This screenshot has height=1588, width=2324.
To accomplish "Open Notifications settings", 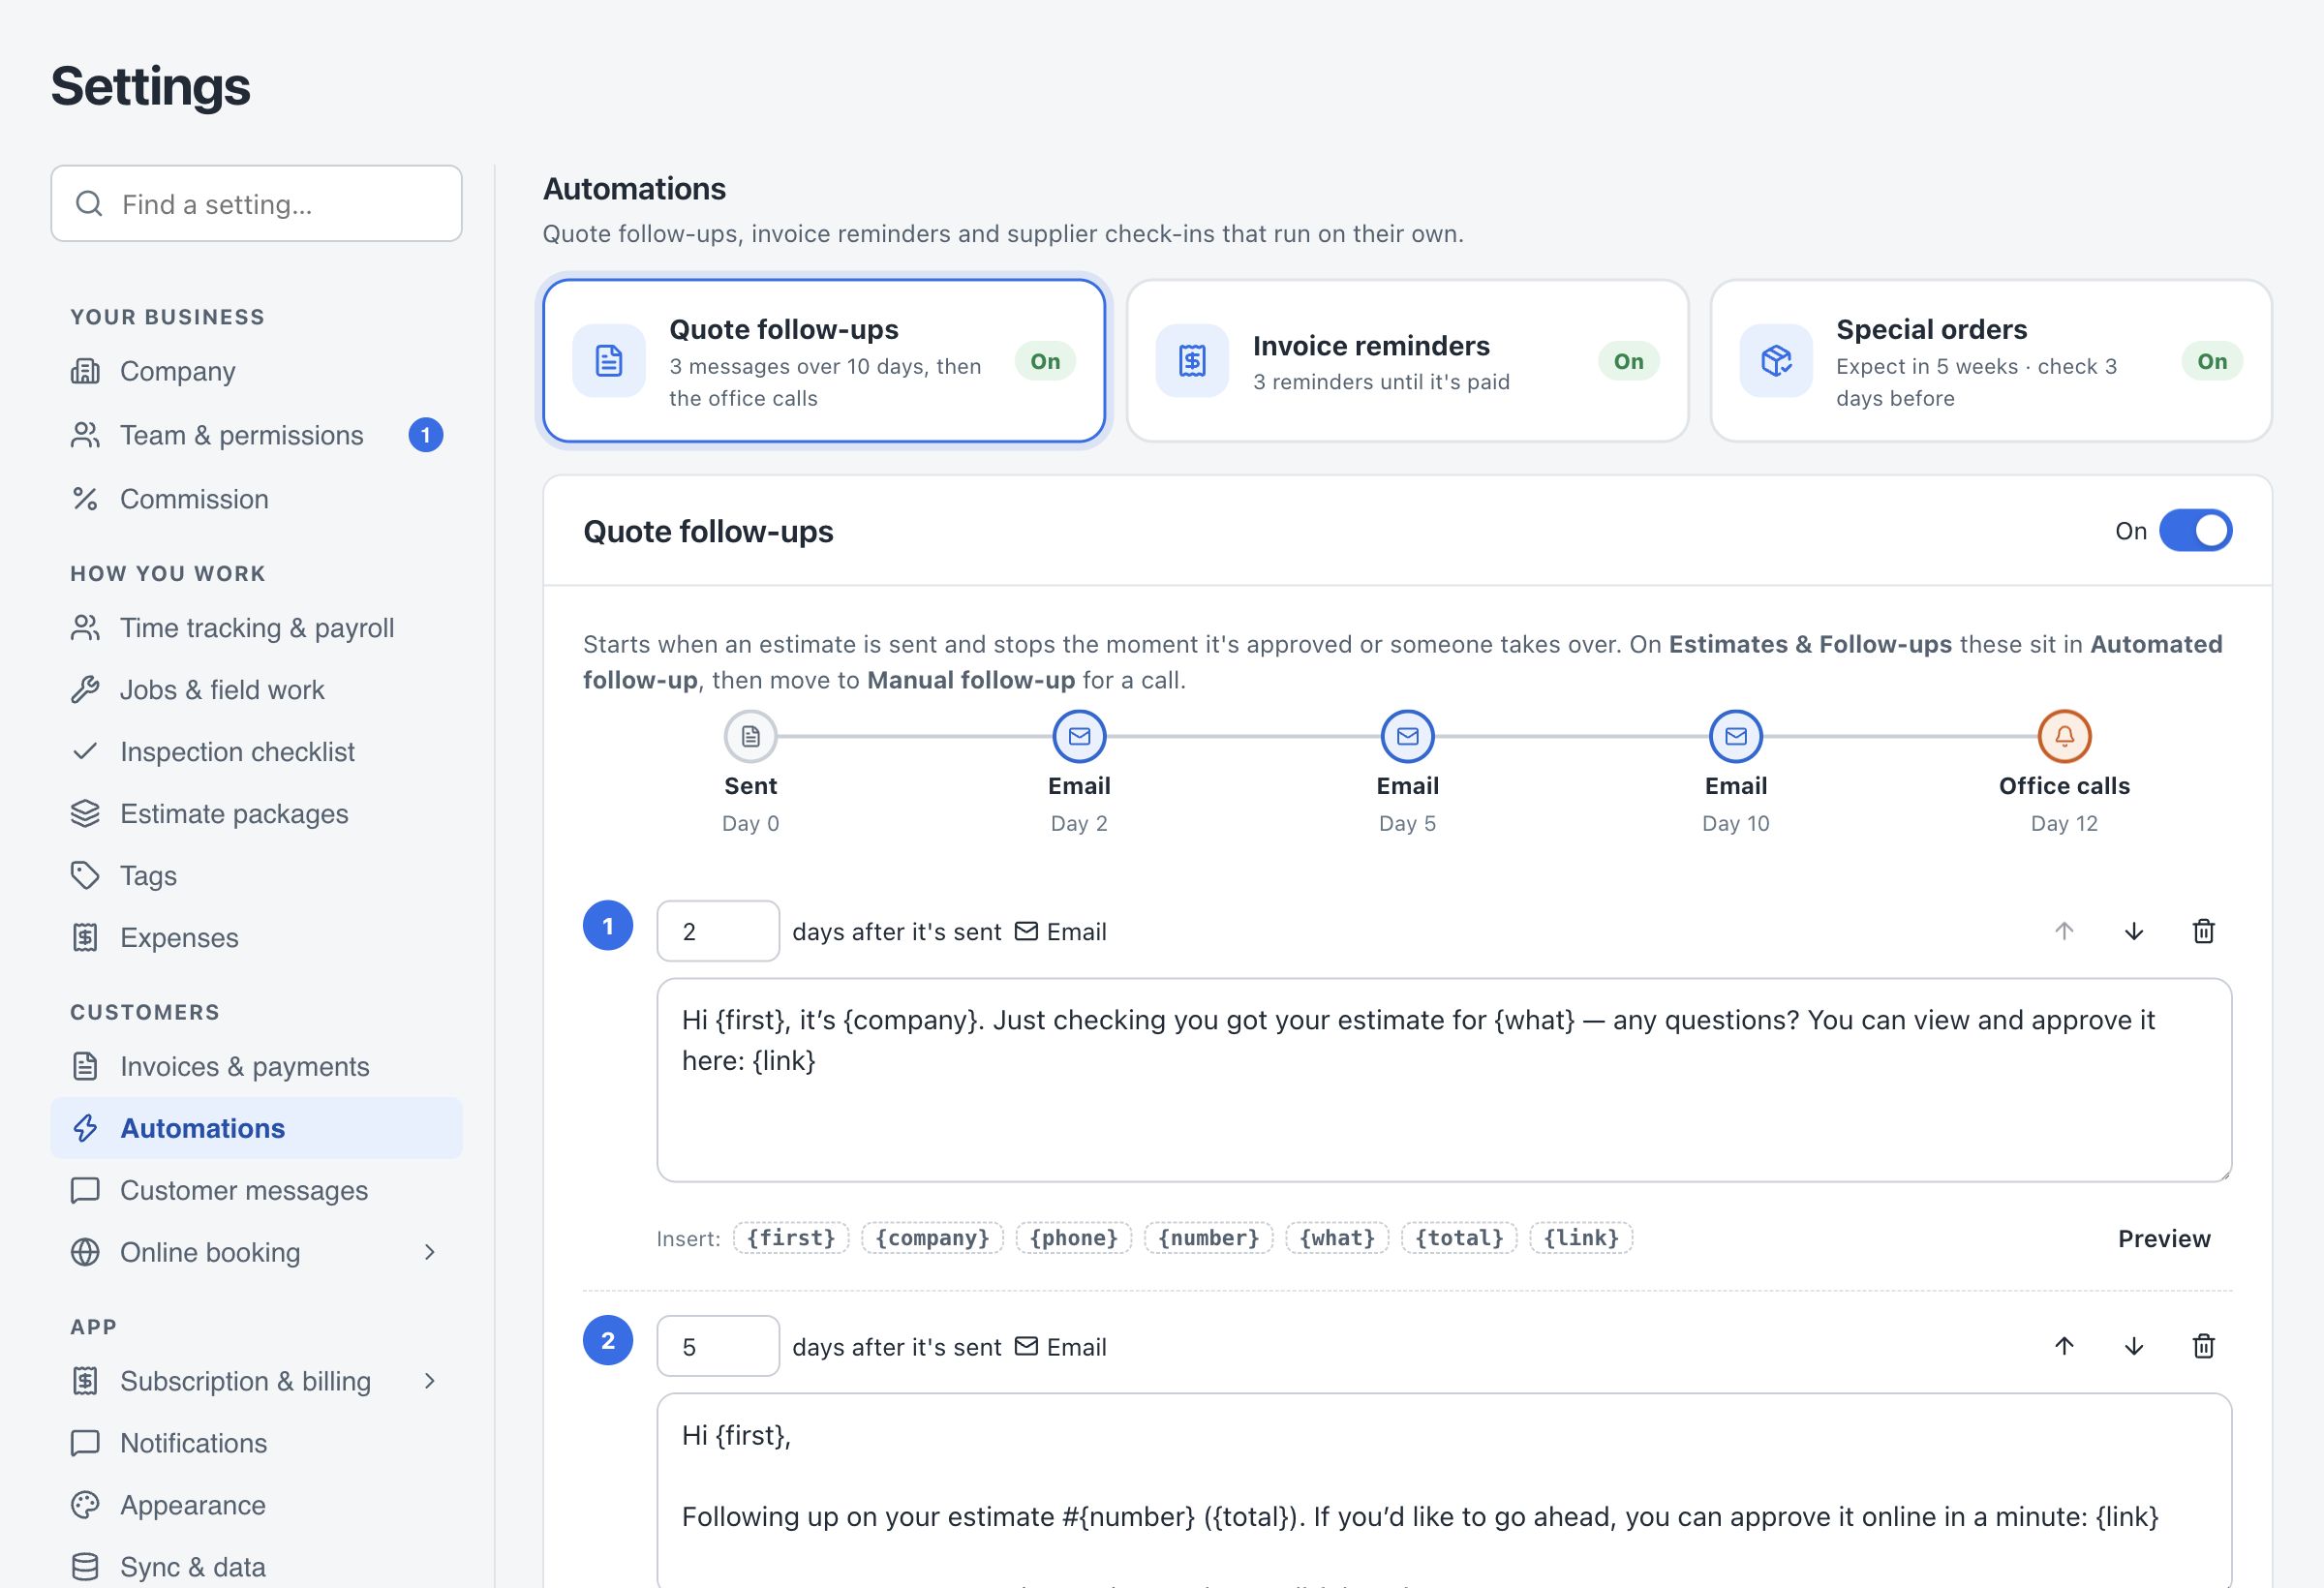I will click(256, 1443).
